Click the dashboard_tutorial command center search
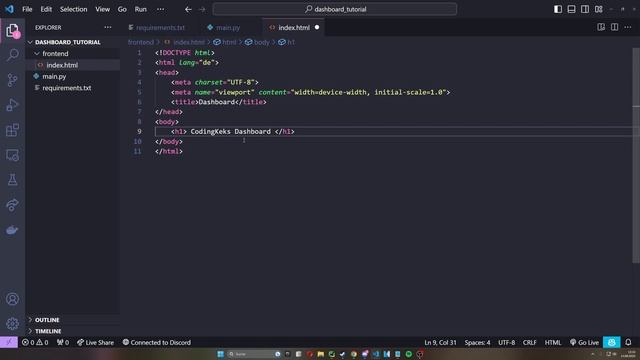 coord(335,9)
